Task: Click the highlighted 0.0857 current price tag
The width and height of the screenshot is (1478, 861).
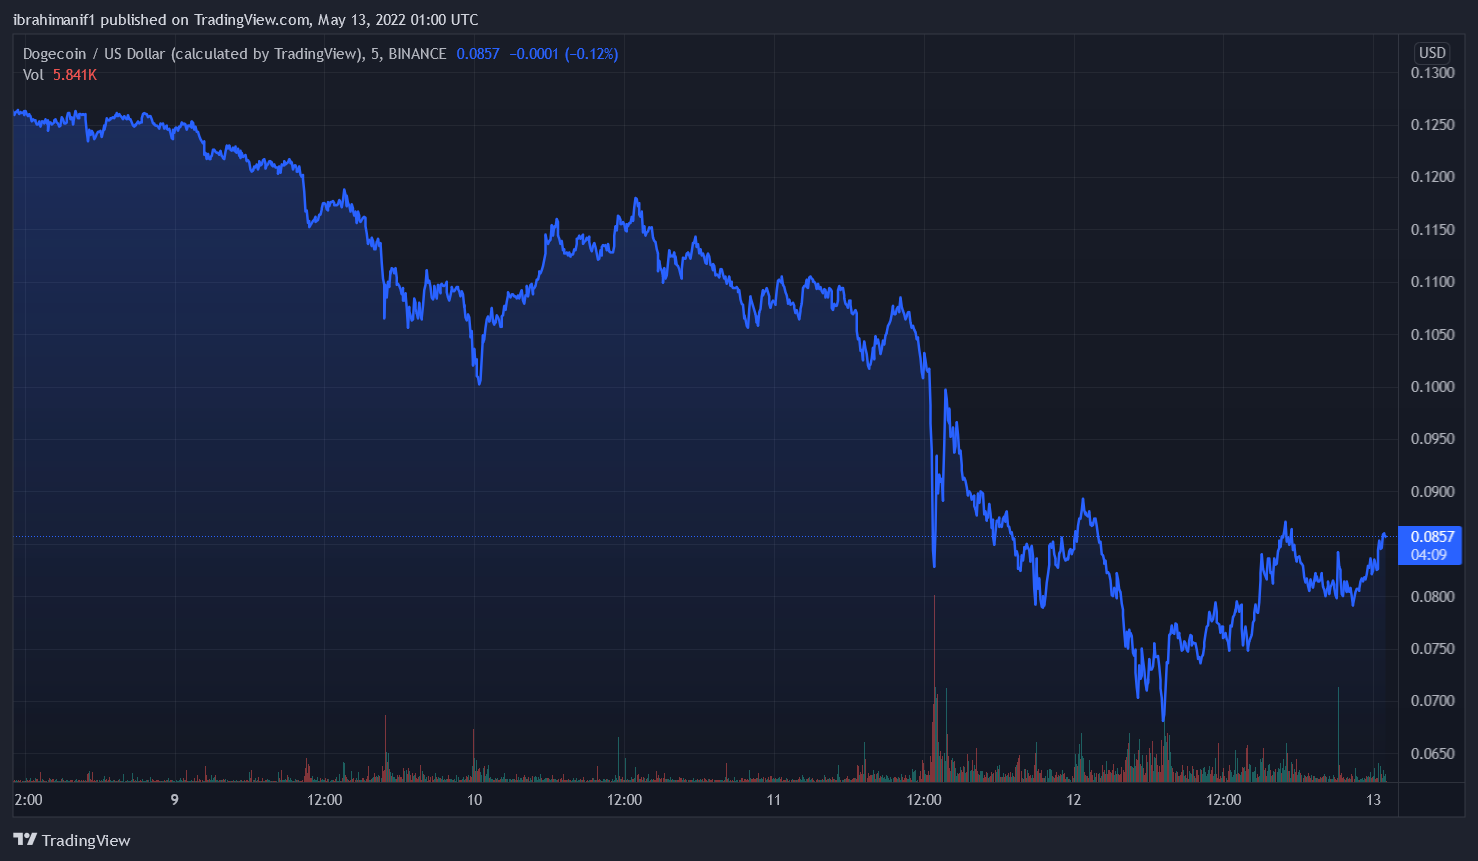Action: (x=1432, y=537)
